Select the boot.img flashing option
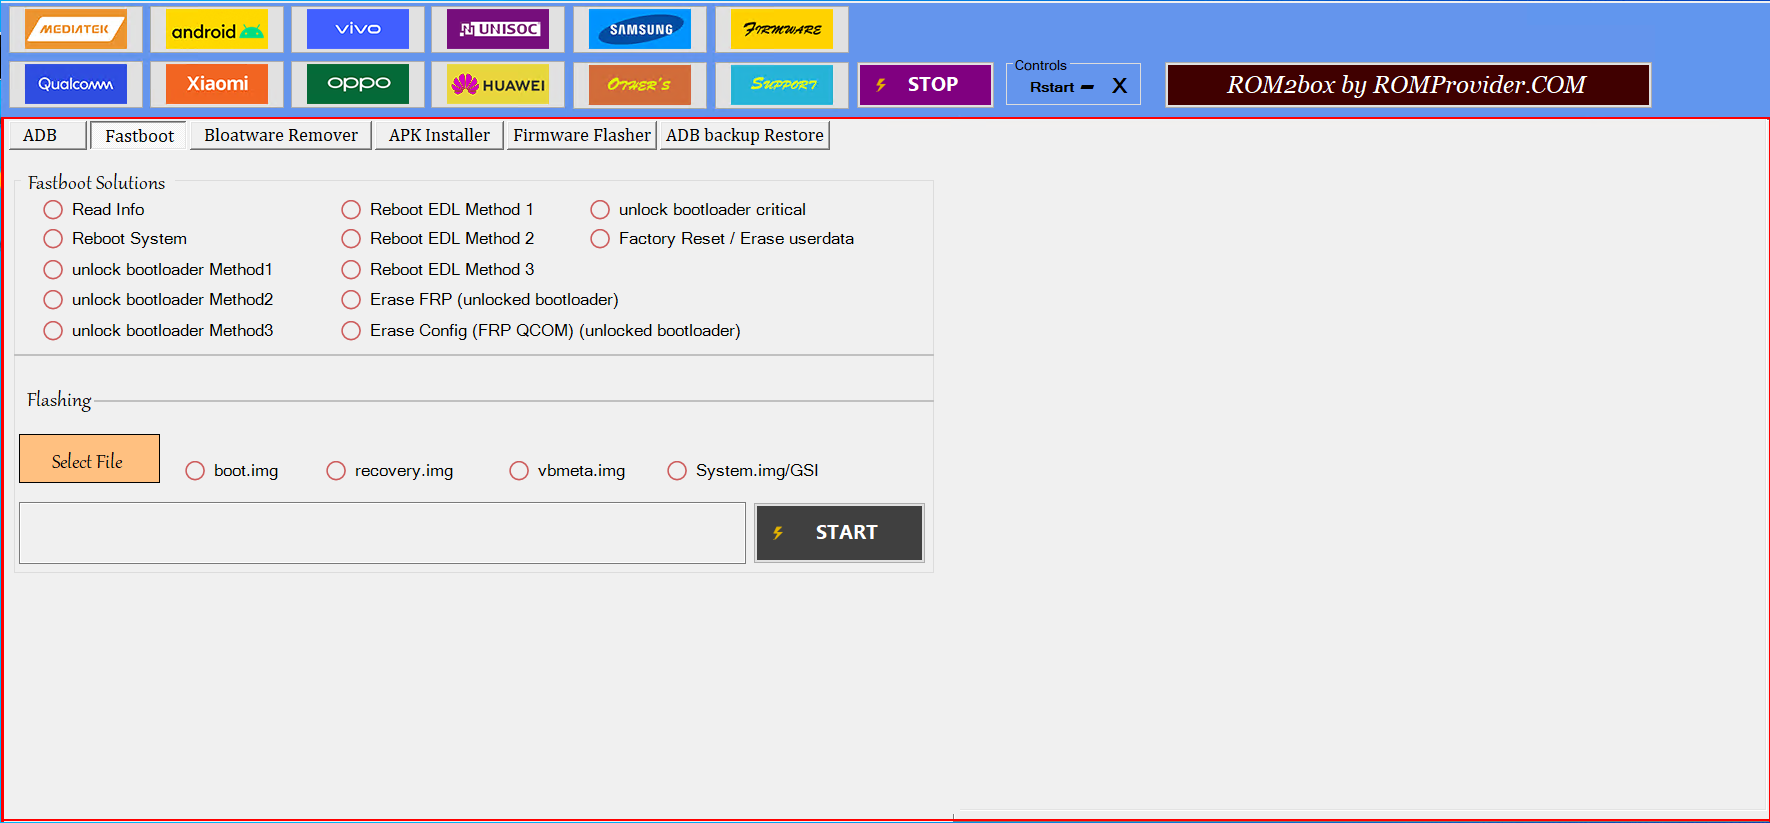 point(232,470)
